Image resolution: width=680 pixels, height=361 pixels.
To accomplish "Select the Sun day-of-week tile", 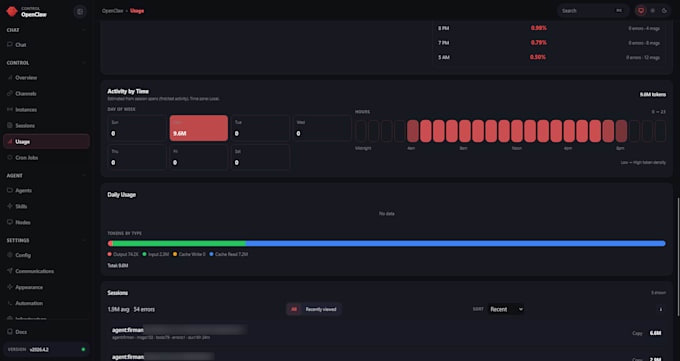I will pyautogui.click(x=137, y=128).
